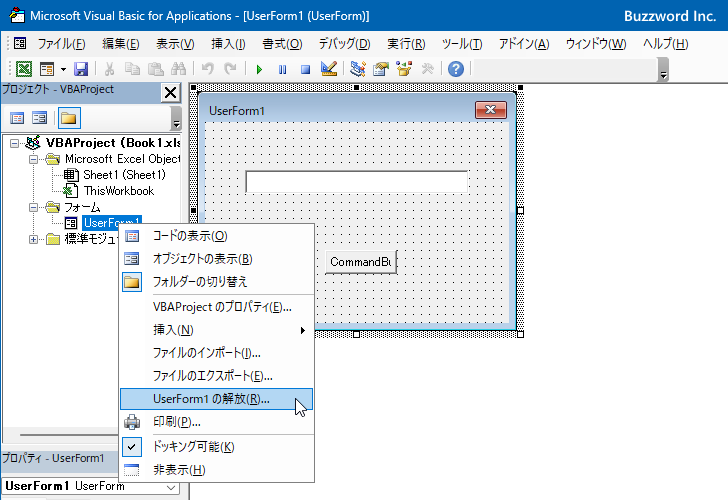Click the View Microsoft Excel toolbar icon
728x500 pixels.
tap(24, 69)
